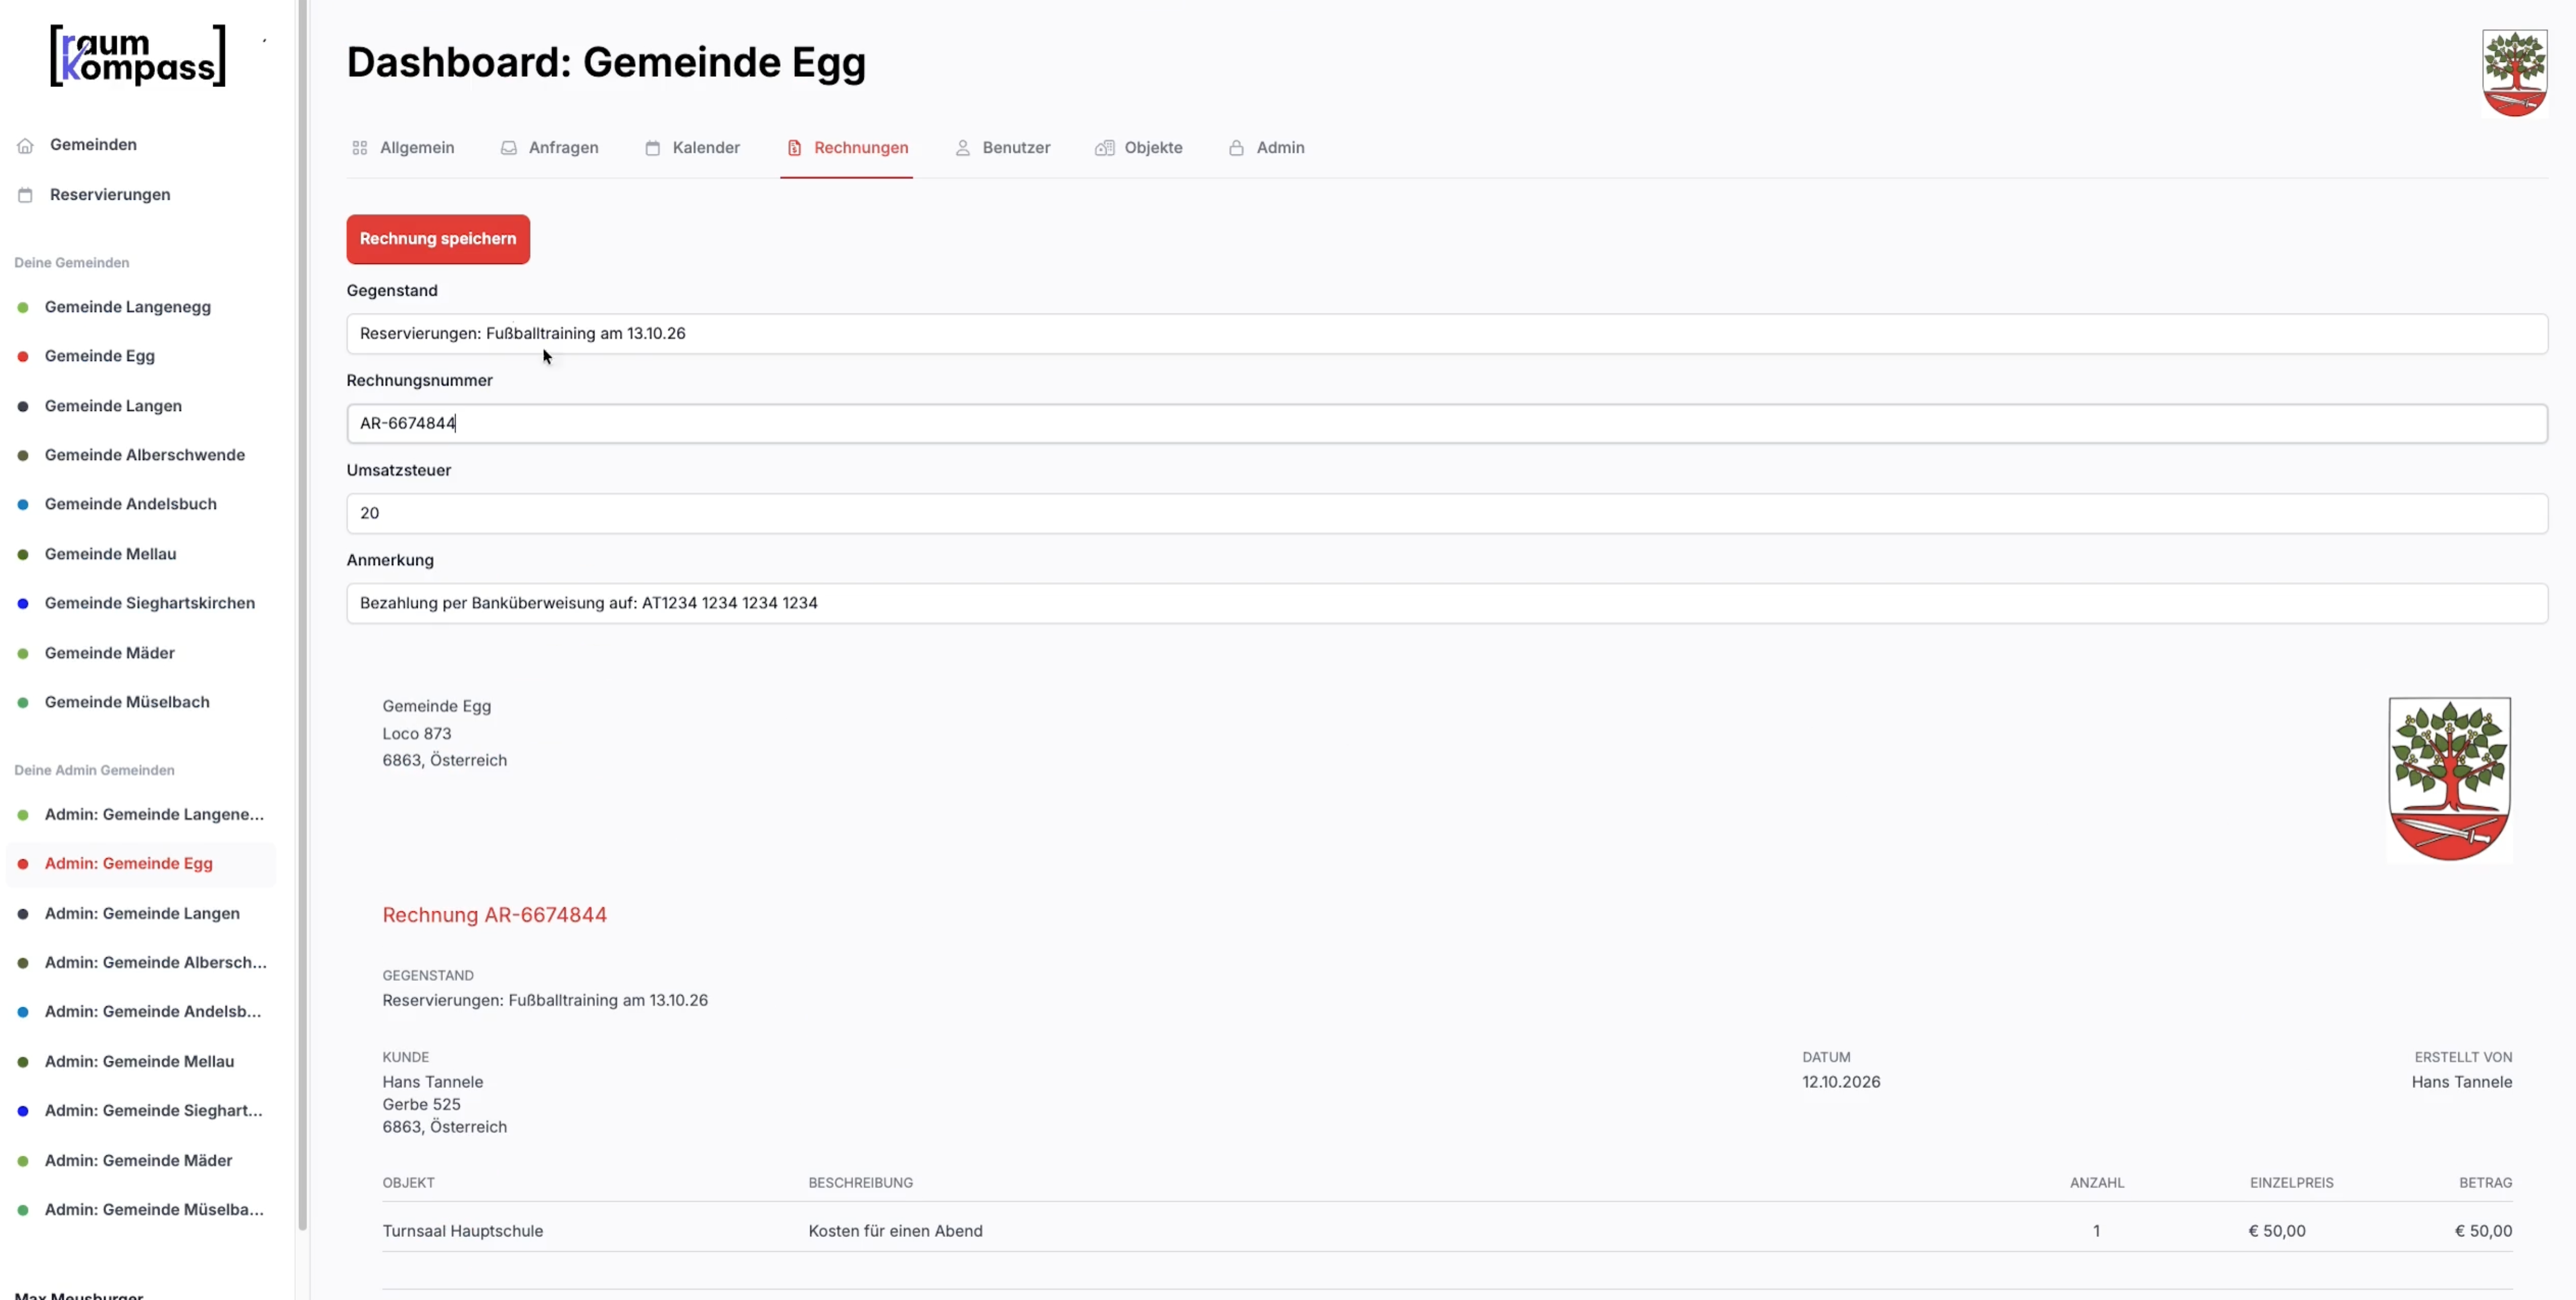Click the Admin lock icon

tap(1237, 148)
